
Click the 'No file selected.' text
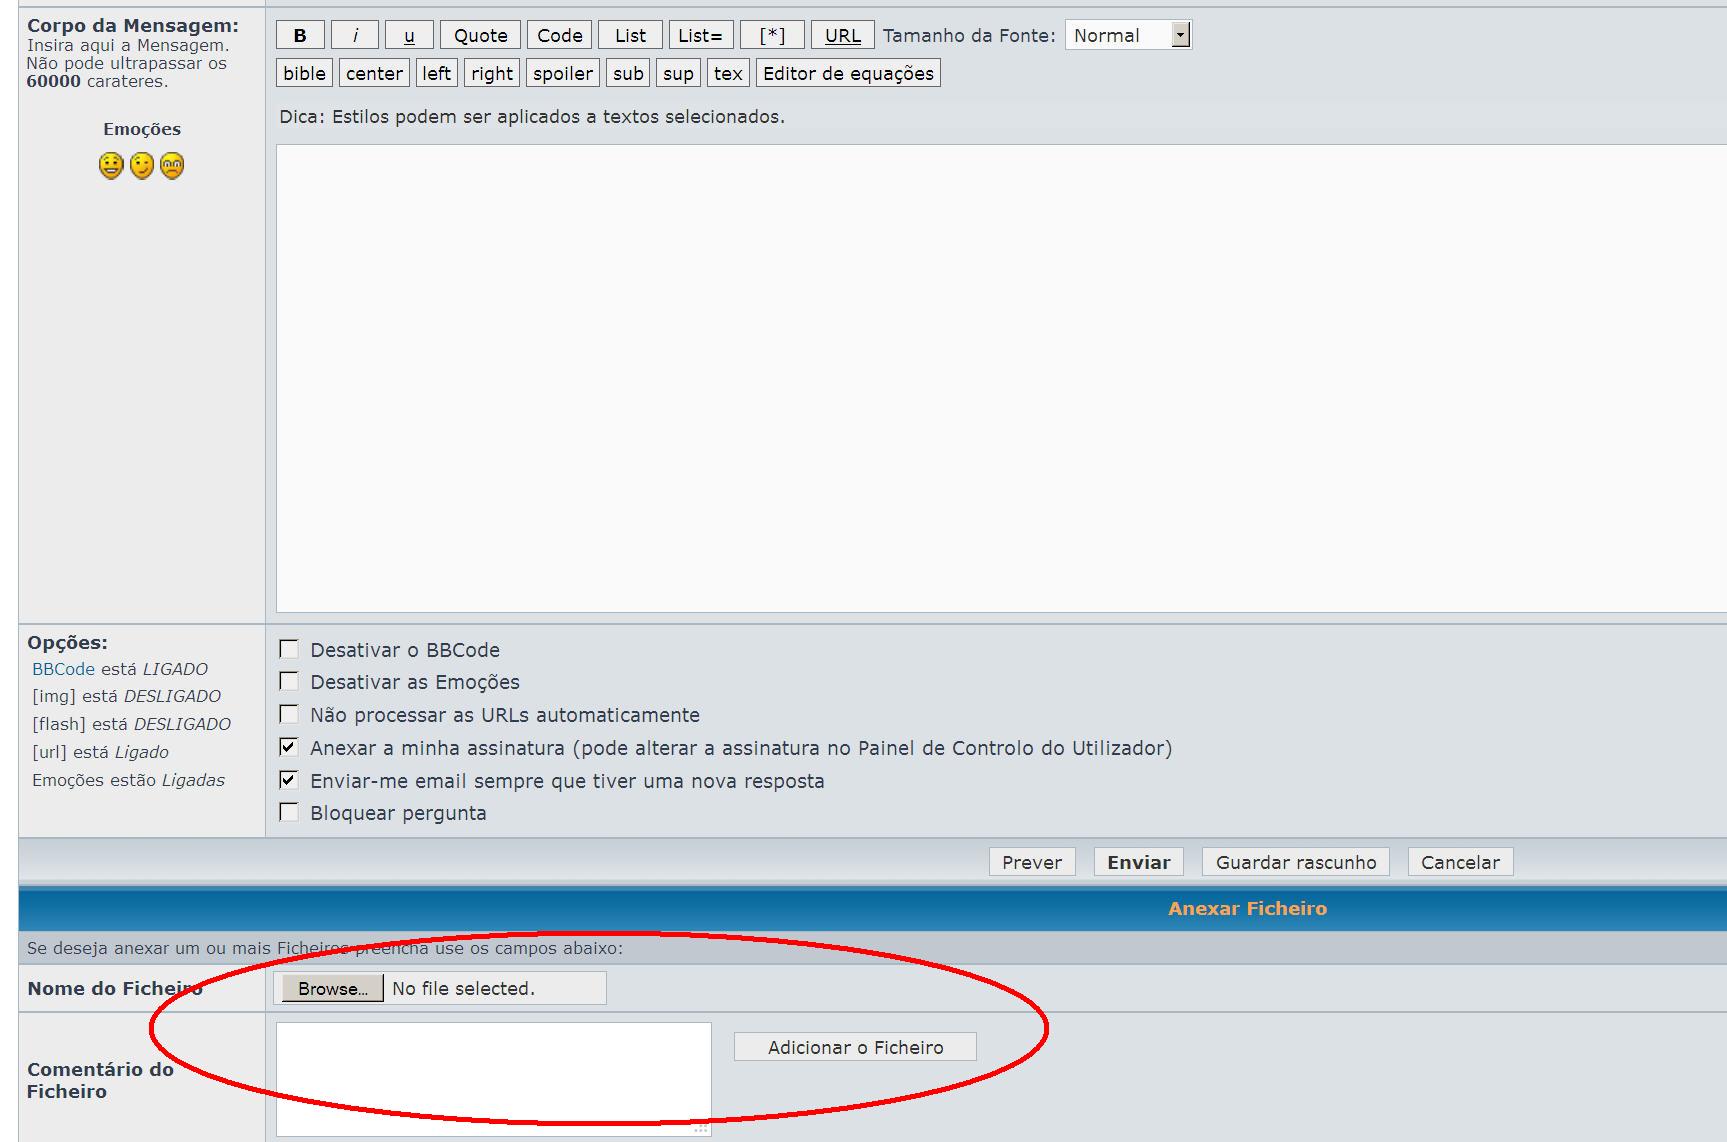pyautogui.click(x=464, y=988)
